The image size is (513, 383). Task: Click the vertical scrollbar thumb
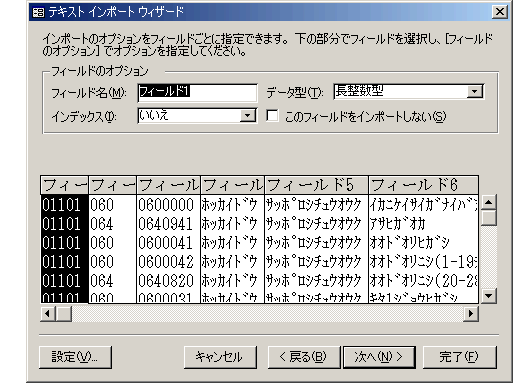pos(488,218)
